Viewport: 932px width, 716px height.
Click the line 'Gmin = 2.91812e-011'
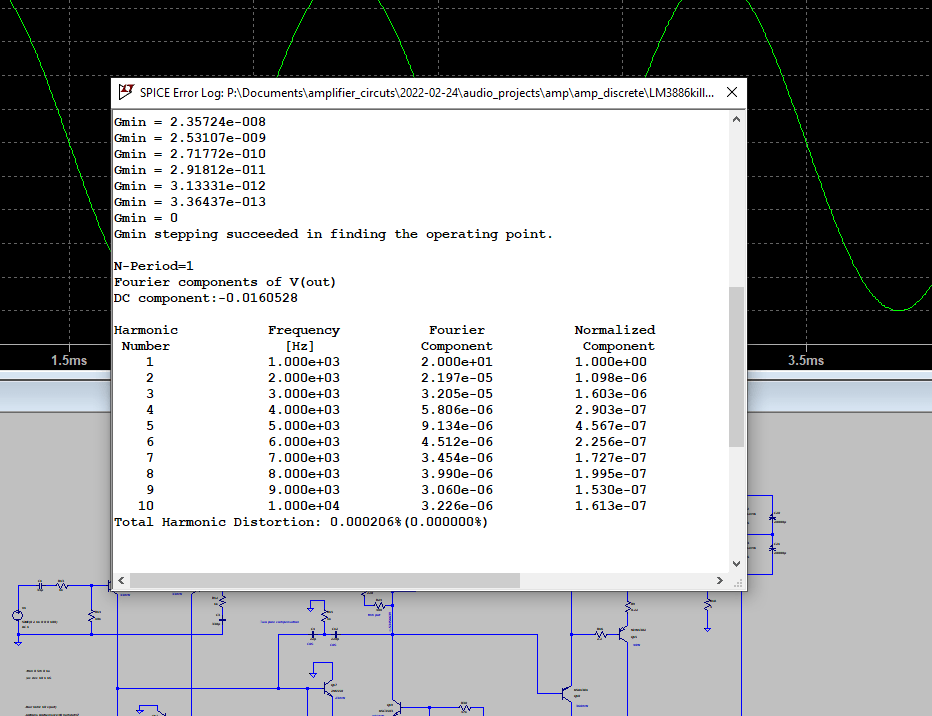tap(190, 170)
